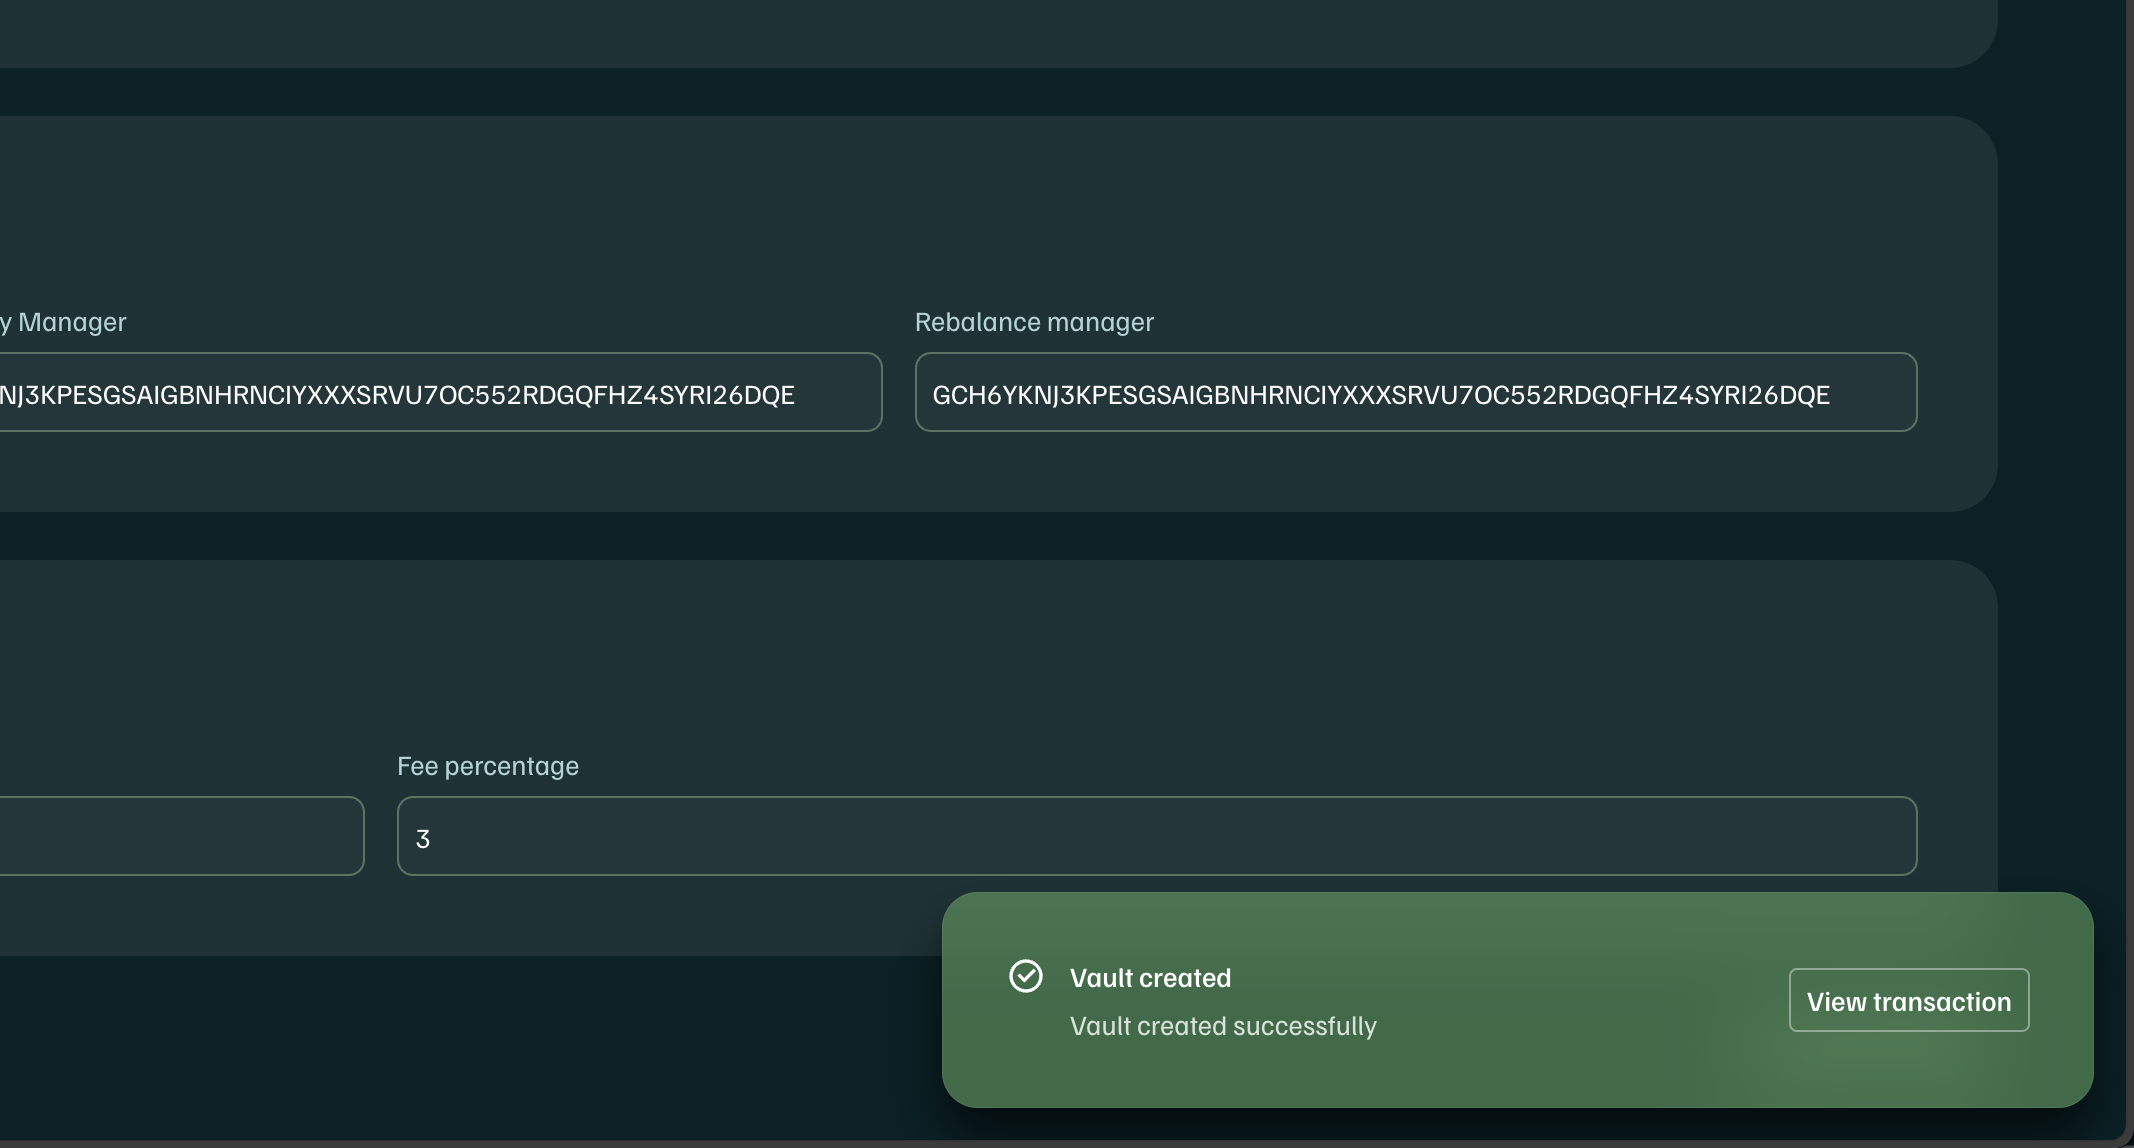This screenshot has width=2134, height=1148.
Task: Focus the Rebalance manager address field
Action: pyautogui.click(x=1415, y=393)
